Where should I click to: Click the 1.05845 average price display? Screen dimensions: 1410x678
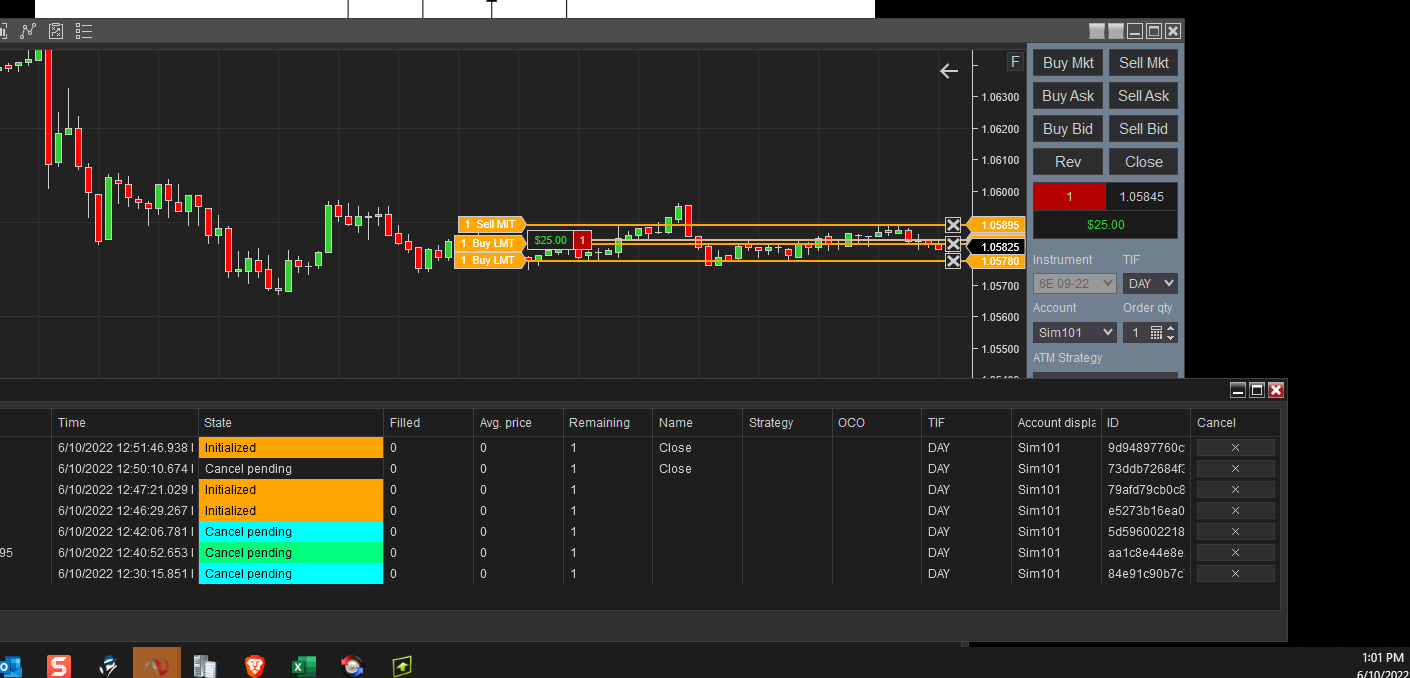(x=1141, y=197)
